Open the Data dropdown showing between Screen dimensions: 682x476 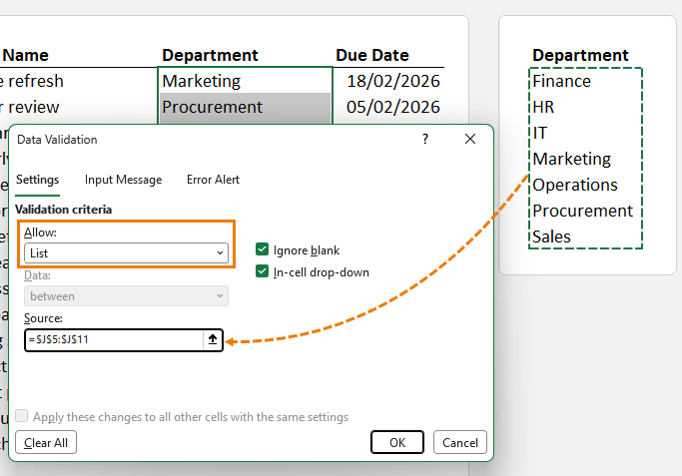coord(126,296)
